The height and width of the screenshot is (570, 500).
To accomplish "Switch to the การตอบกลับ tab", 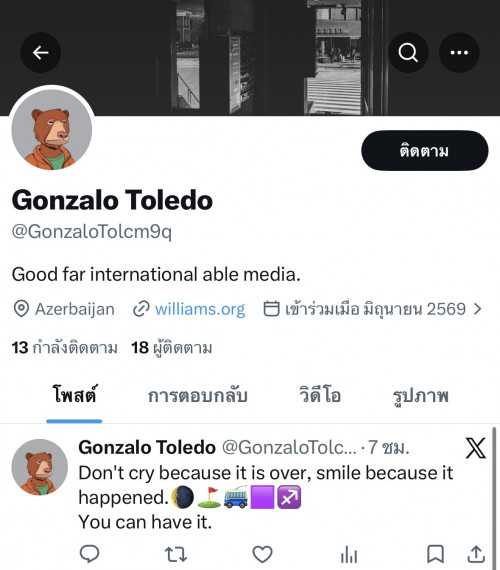I will 197,396.
